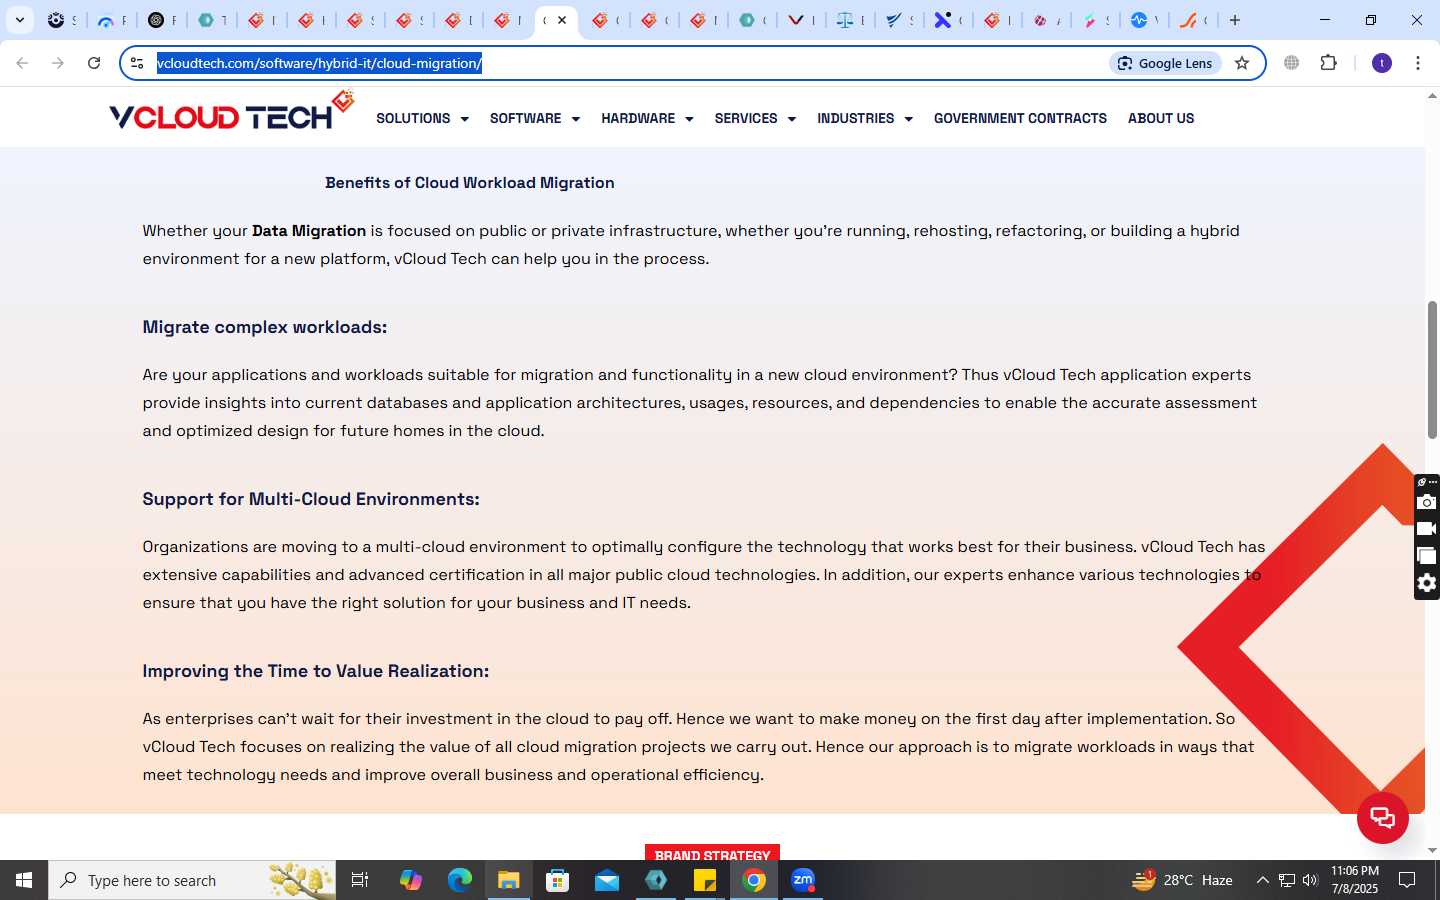Click the camera screenshot icon in side widget
1440x900 pixels.
pos(1427,502)
